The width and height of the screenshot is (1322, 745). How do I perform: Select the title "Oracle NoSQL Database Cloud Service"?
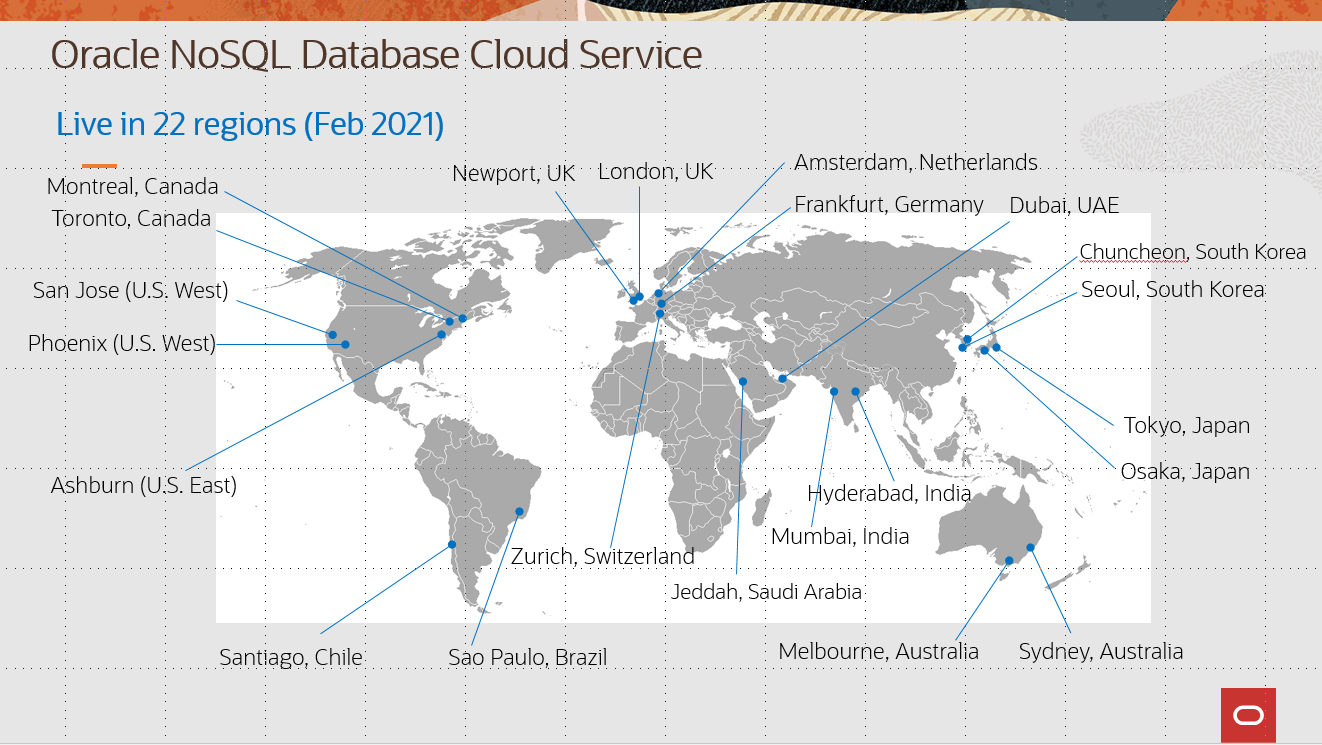pyautogui.click(x=376, y=54)
